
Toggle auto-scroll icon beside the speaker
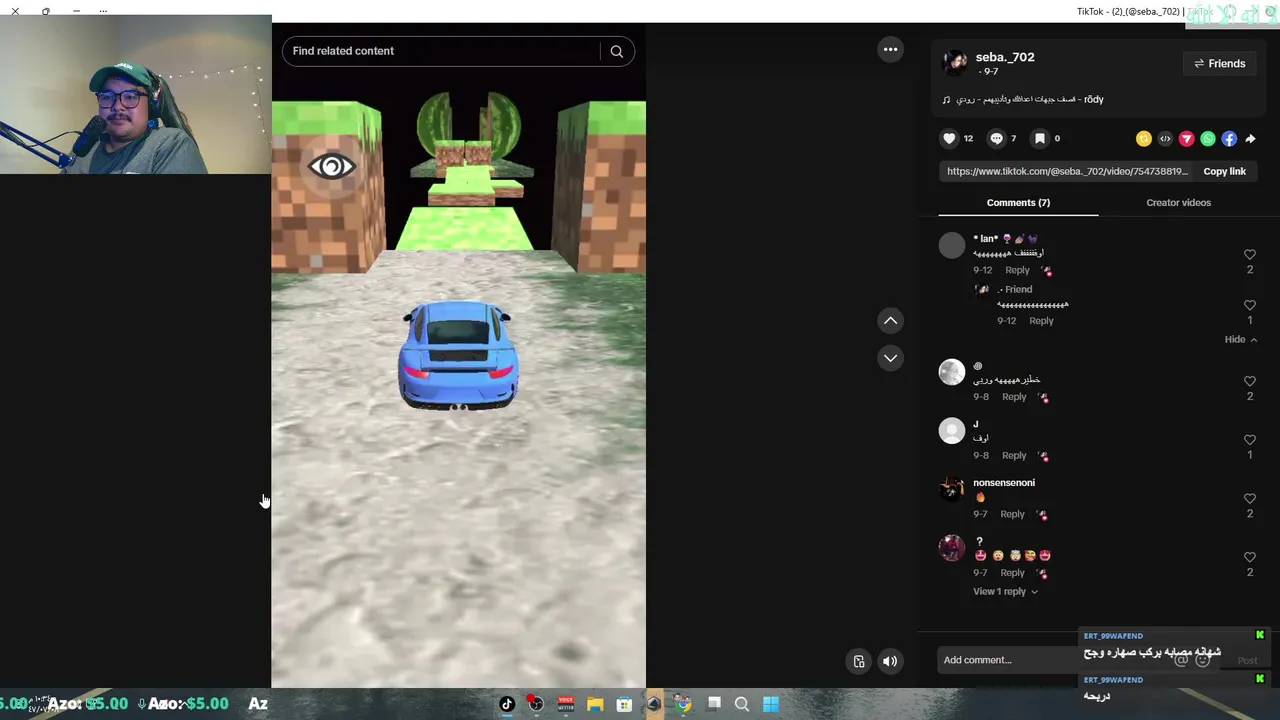(859, 661)
